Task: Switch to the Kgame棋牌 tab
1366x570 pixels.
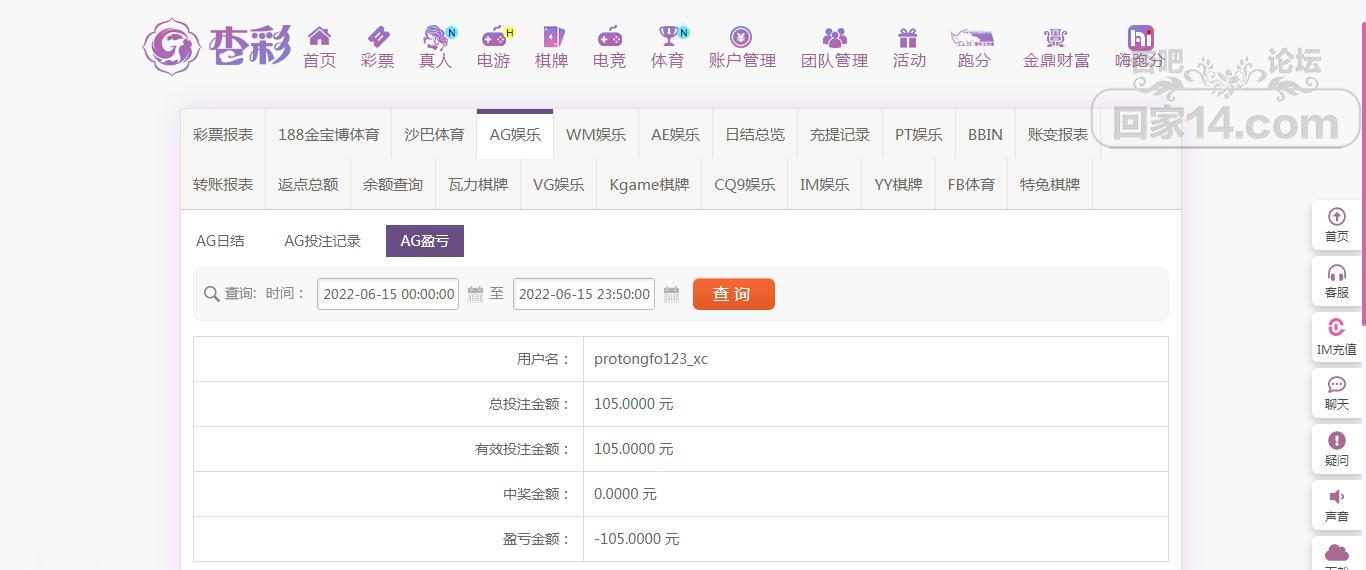Action: coord(649,184)
